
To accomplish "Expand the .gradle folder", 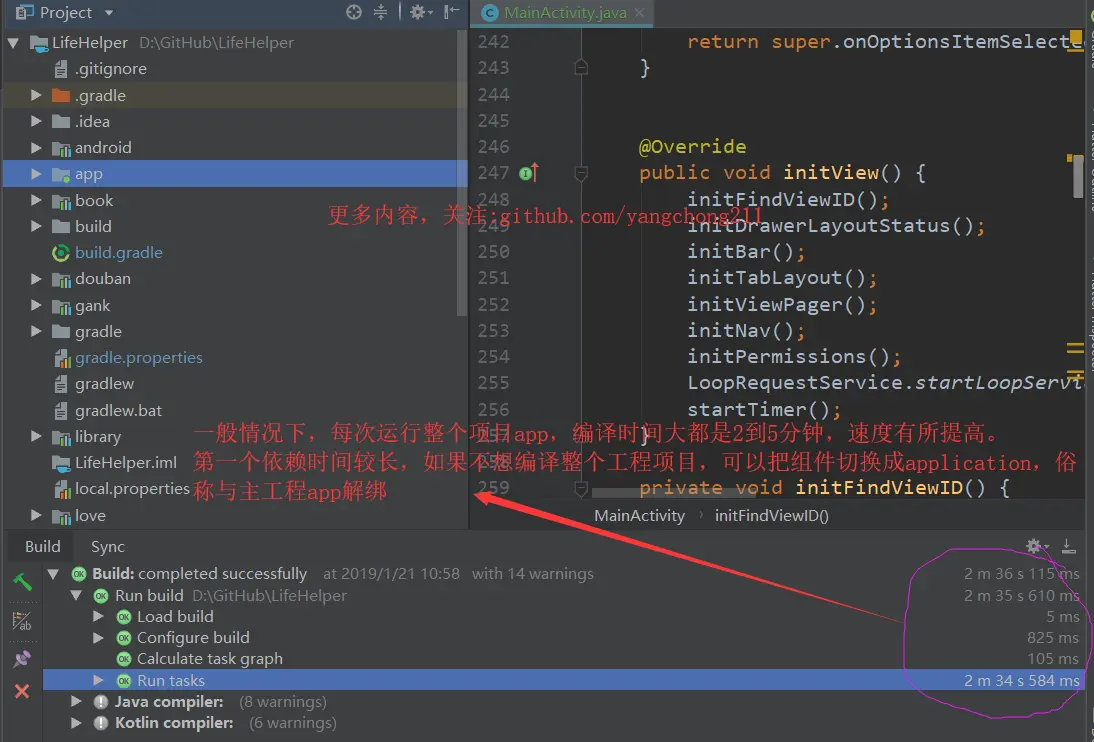I will coord(36,95).
